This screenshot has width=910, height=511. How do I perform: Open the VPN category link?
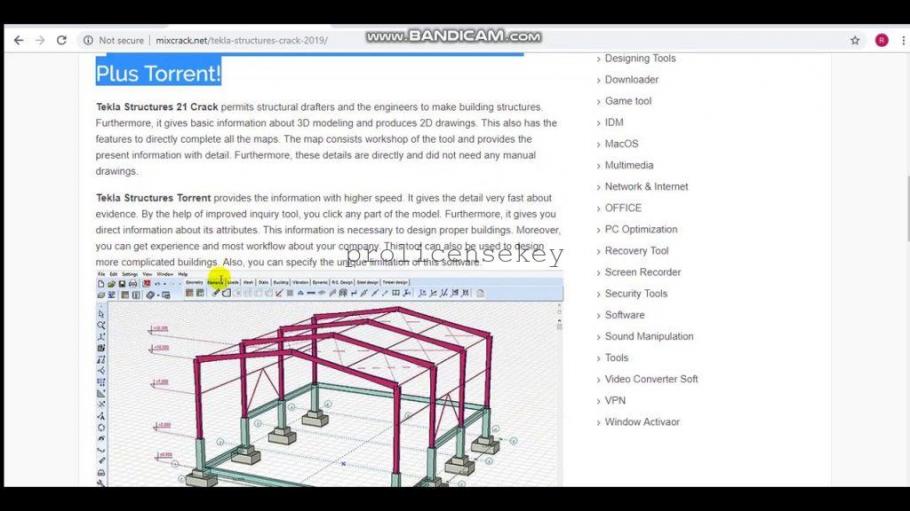point(615,401)
